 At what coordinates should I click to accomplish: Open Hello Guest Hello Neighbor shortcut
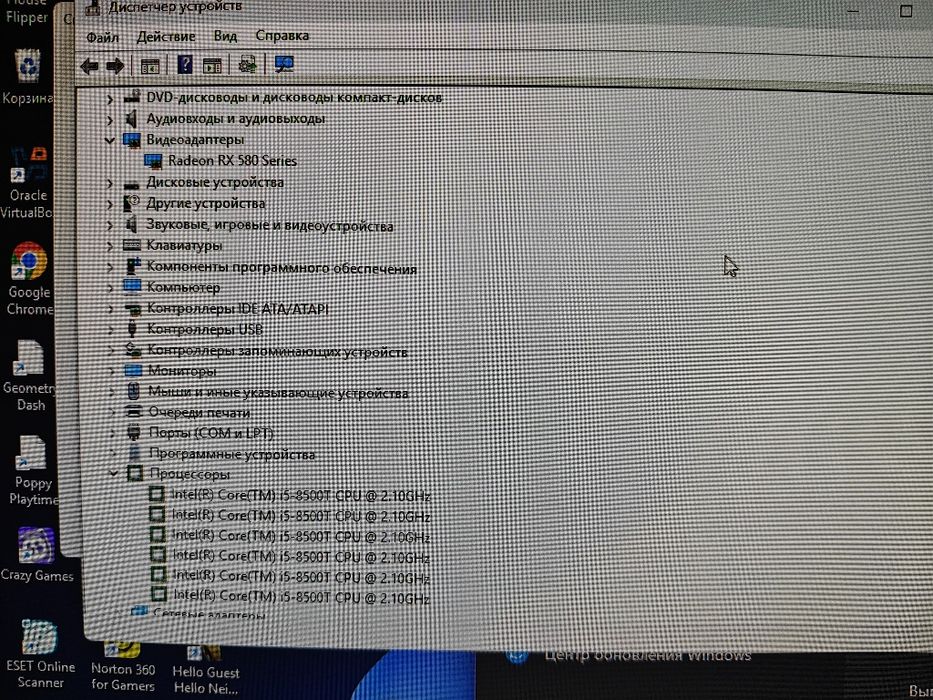click(205, 670)
